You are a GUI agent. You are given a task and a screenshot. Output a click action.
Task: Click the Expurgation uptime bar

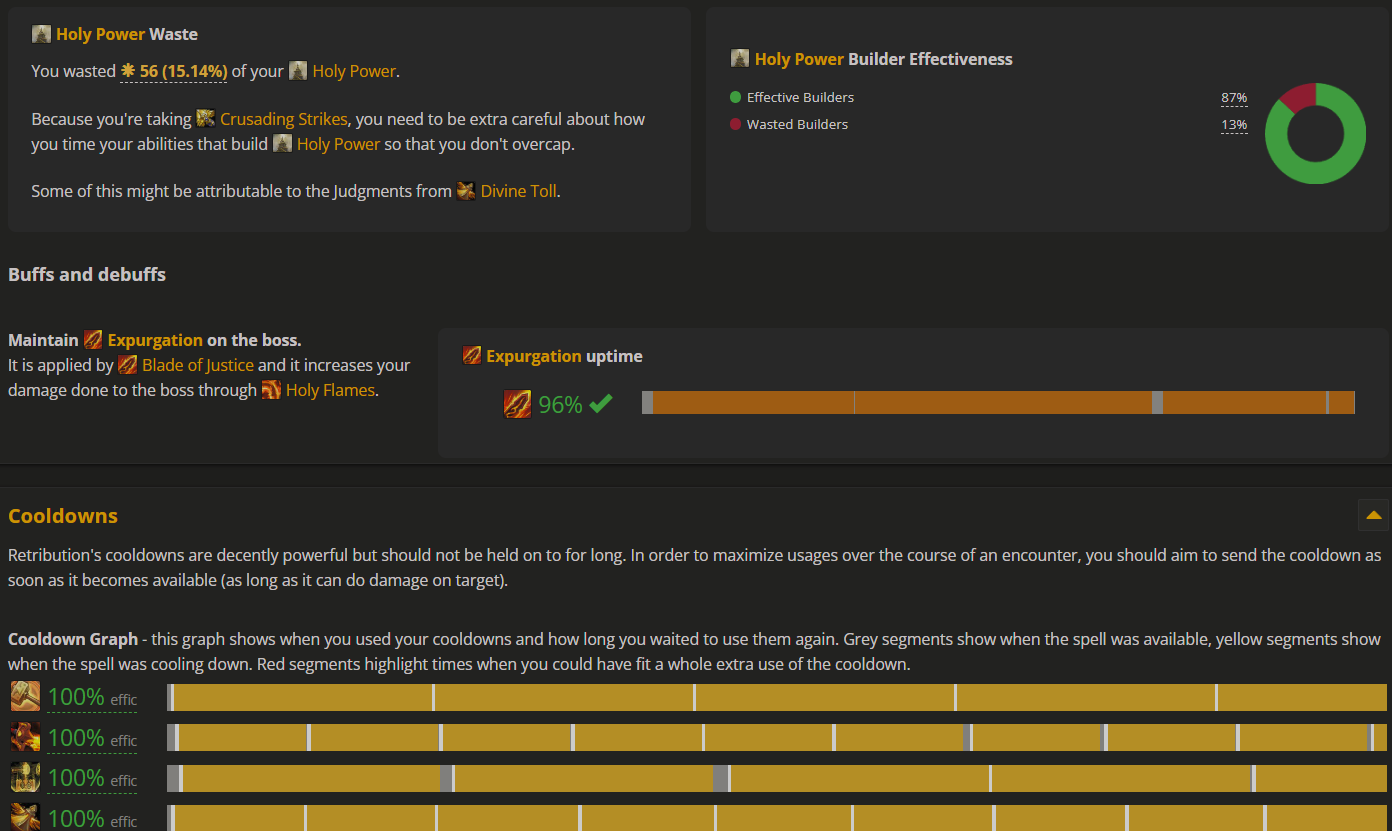[998, 403]
